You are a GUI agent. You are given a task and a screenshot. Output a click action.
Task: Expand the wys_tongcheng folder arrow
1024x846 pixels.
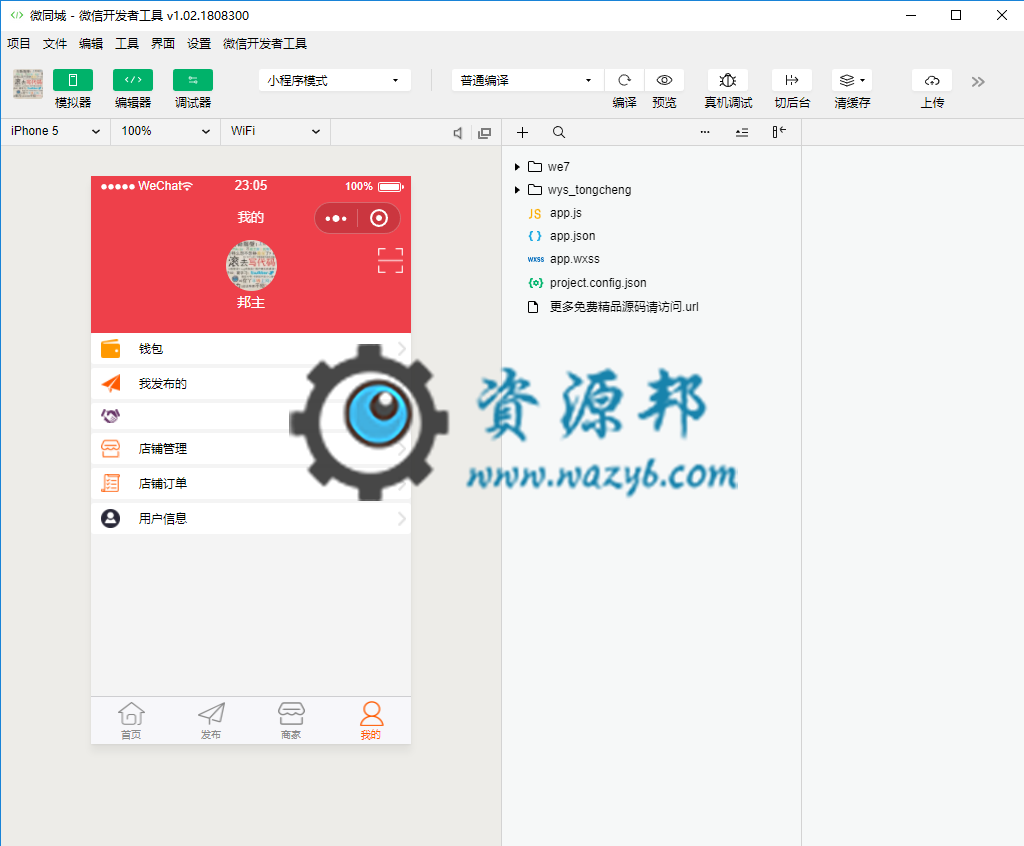(x=517, y=189)
